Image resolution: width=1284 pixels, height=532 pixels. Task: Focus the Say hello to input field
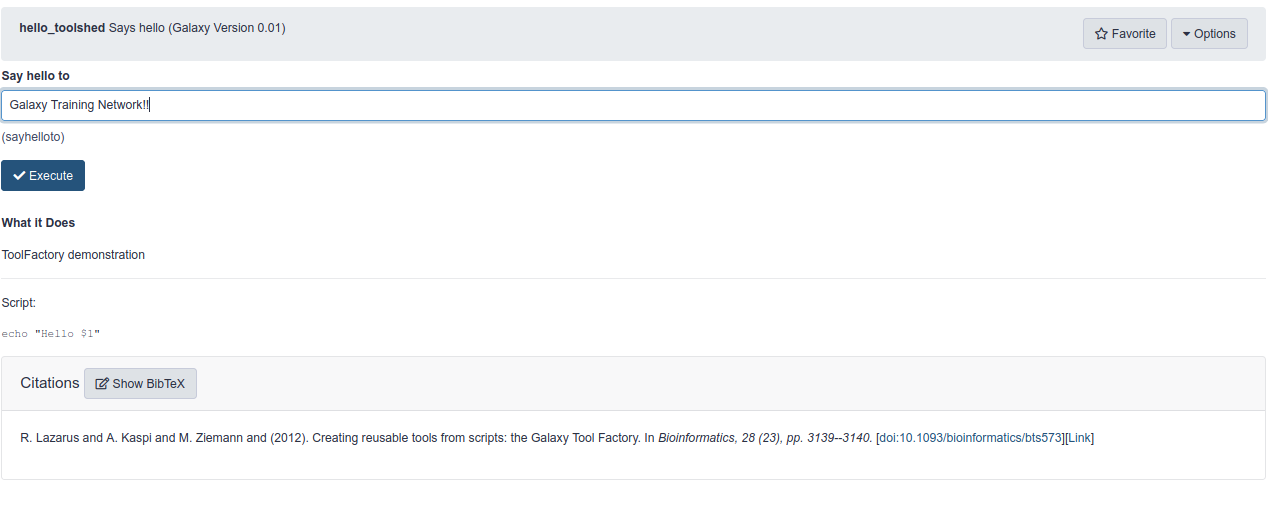tap(633, 105)
